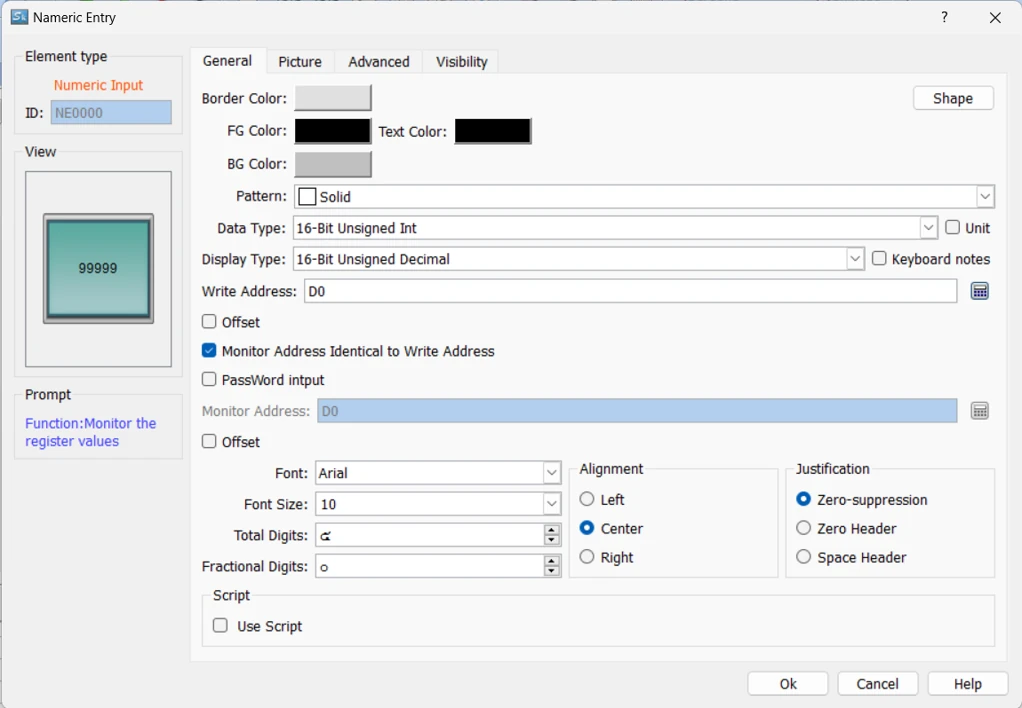The height and width of the screenshot is (708, 1022).
Task: Enable PassWord intput checkbox
Action: (209, 379)
